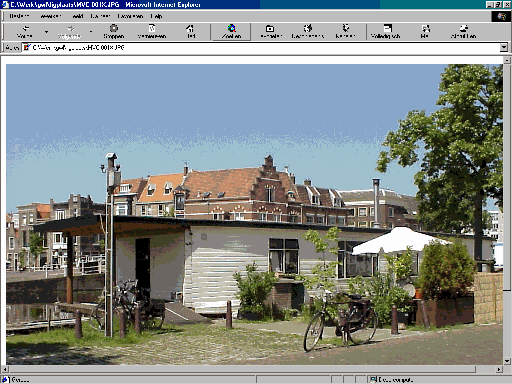Click the Internet Explorer throbber logo
Screen dimensions: 512x384
click(x=501, y=16)
